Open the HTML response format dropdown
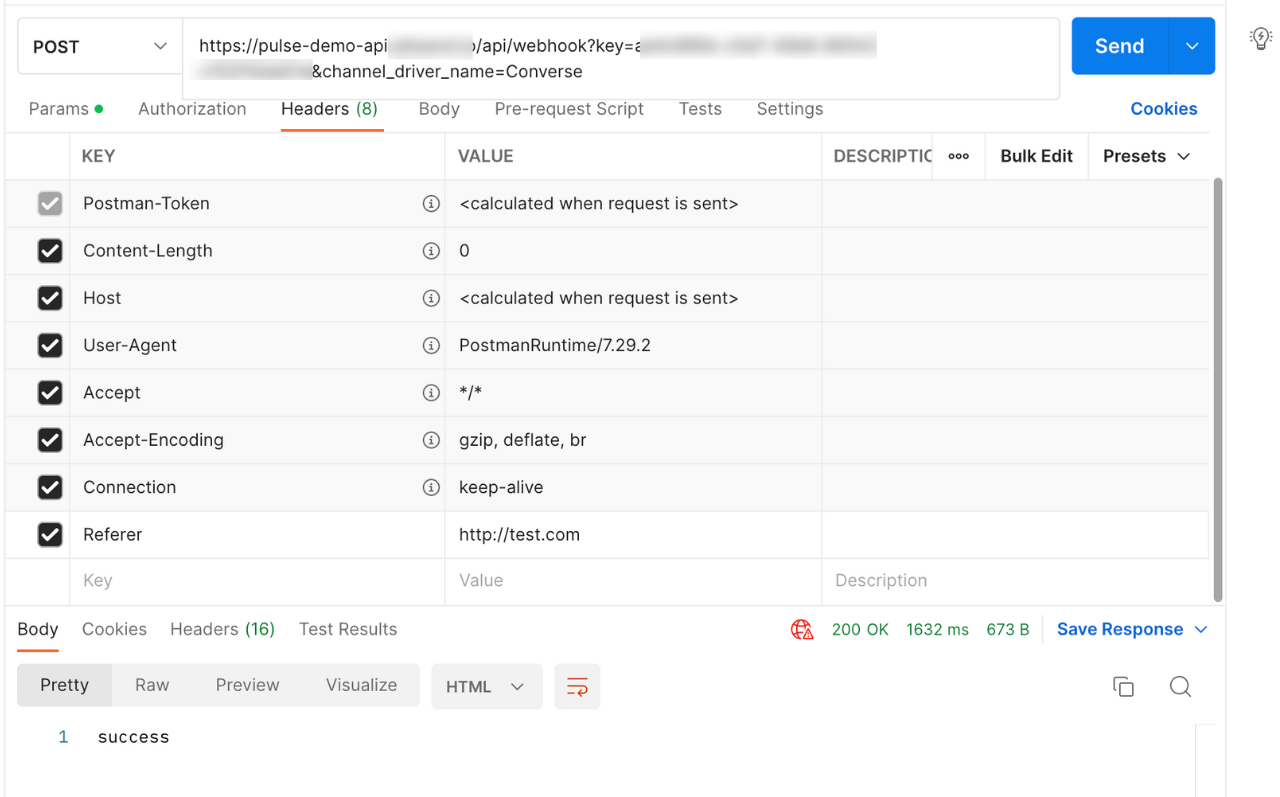 pyautogui.click(x=487, y=686)
